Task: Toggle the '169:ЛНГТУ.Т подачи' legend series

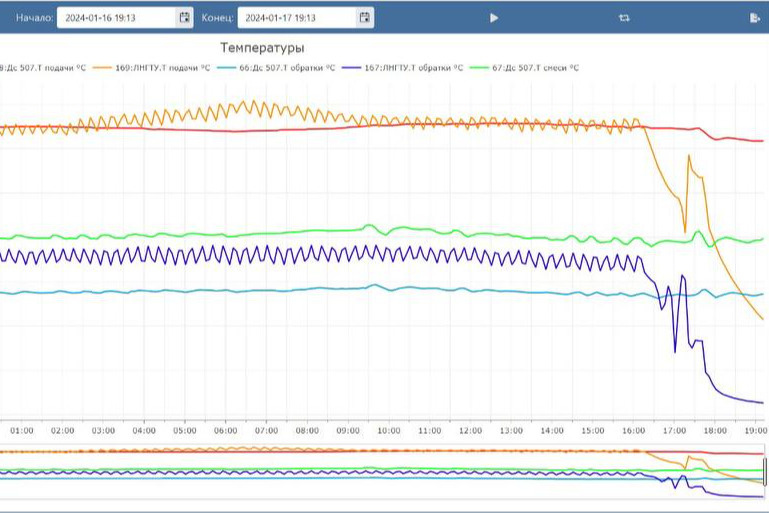Action: click(163, 68)
